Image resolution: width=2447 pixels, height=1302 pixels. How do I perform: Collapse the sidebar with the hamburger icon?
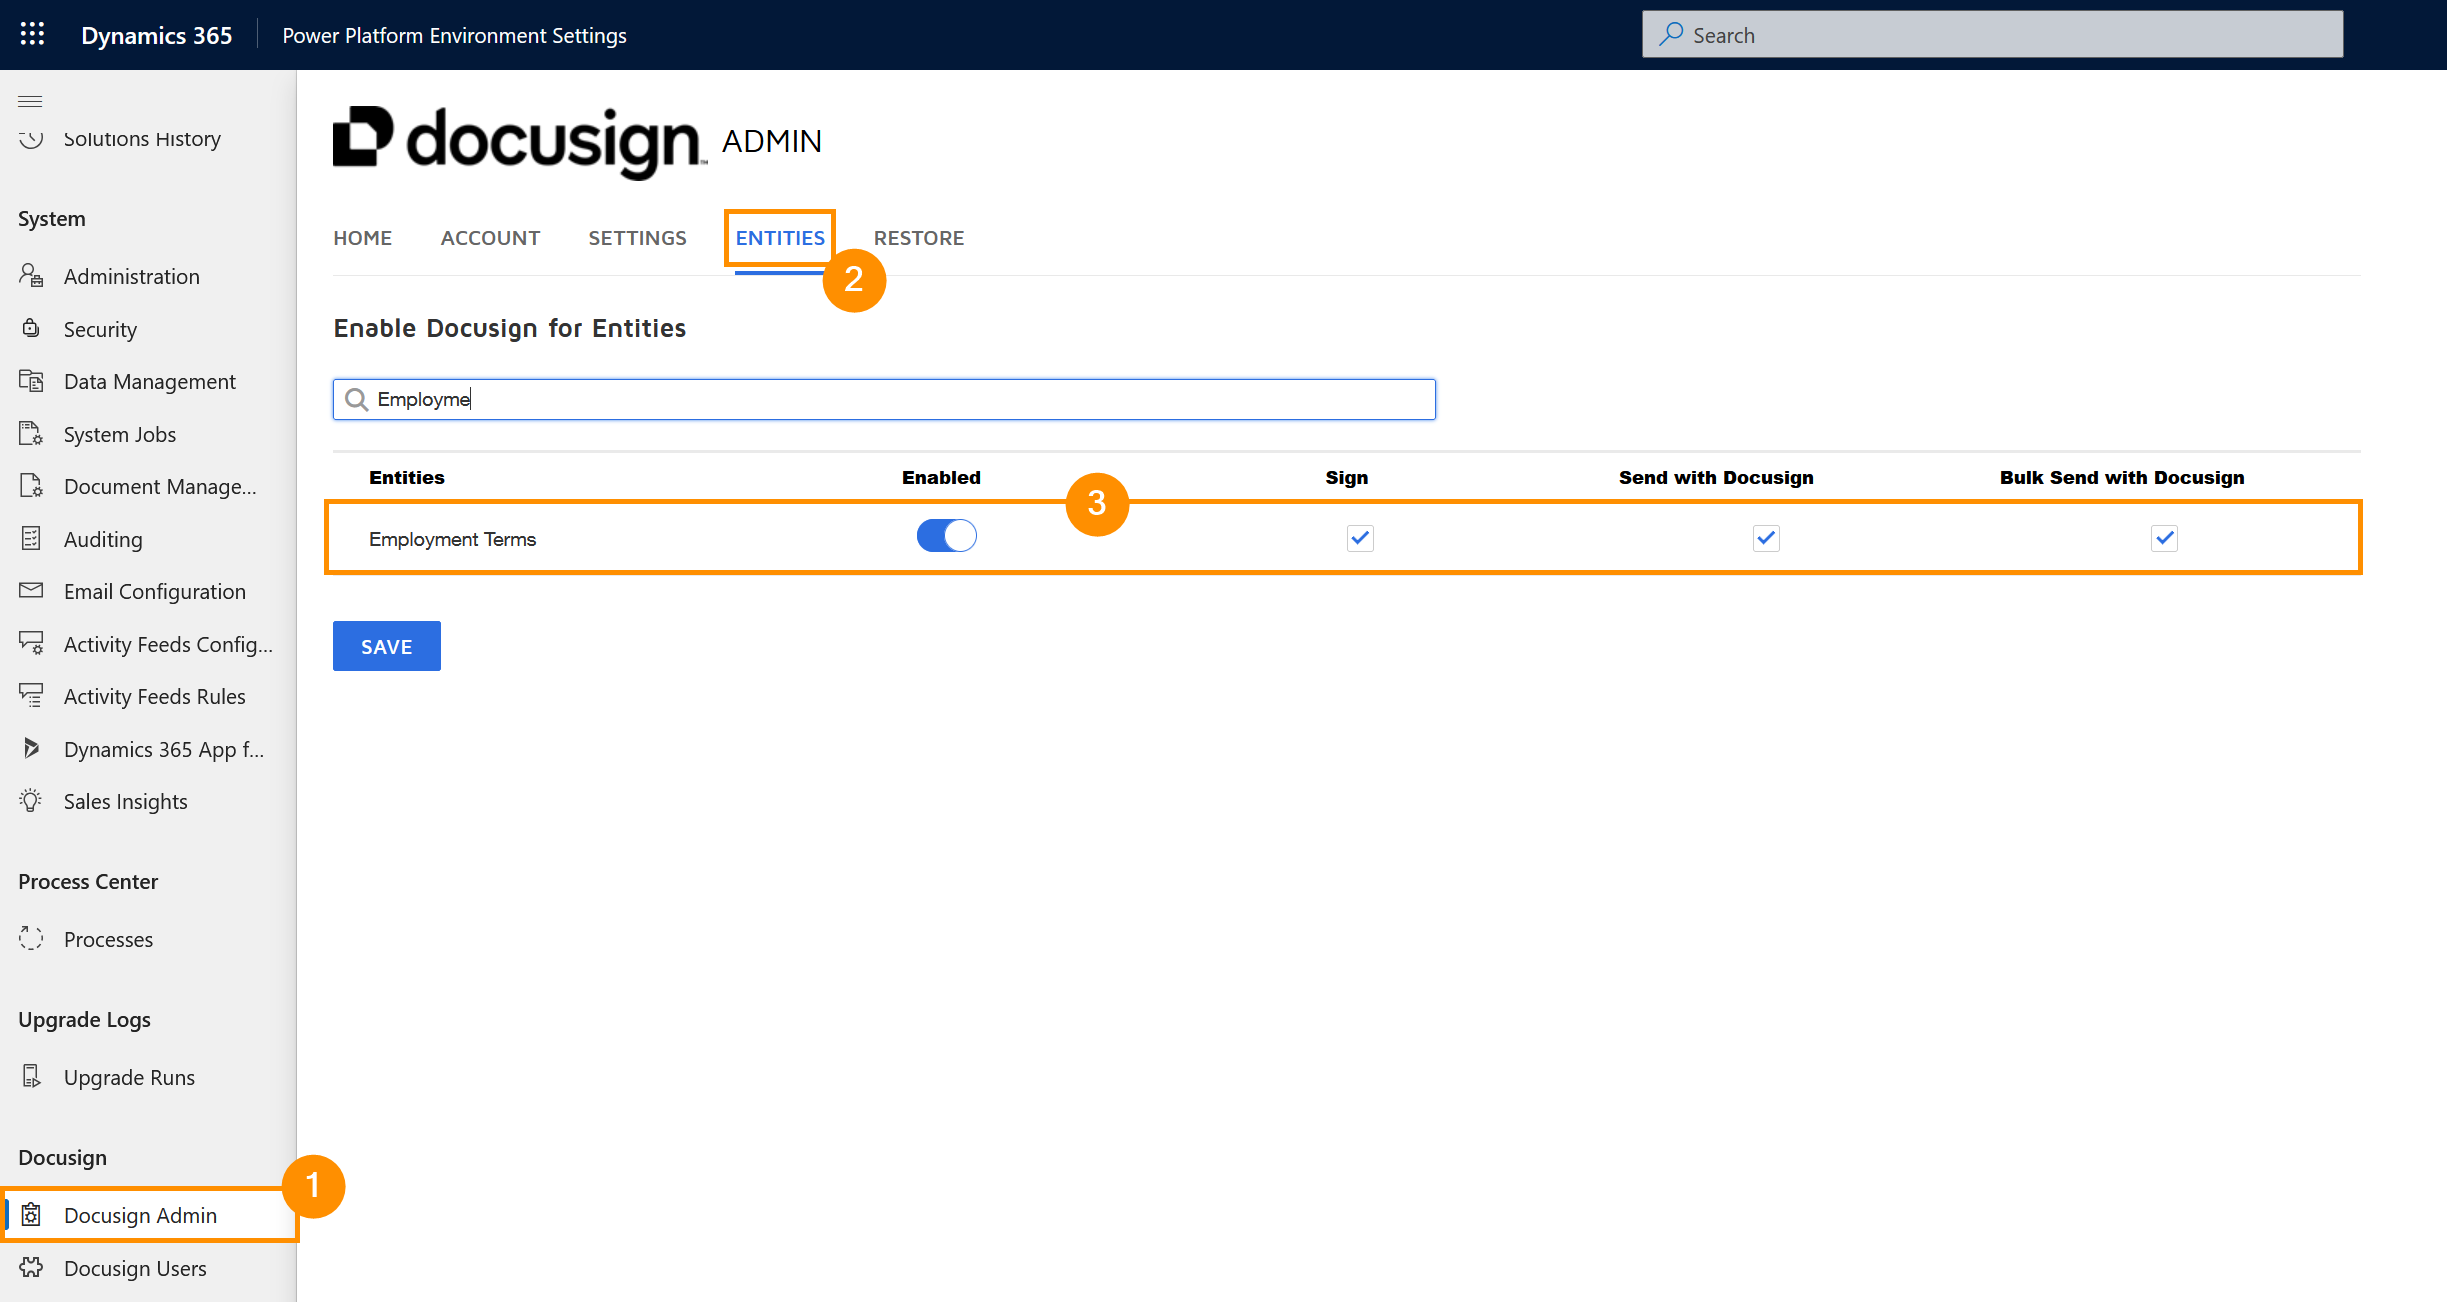30,101
